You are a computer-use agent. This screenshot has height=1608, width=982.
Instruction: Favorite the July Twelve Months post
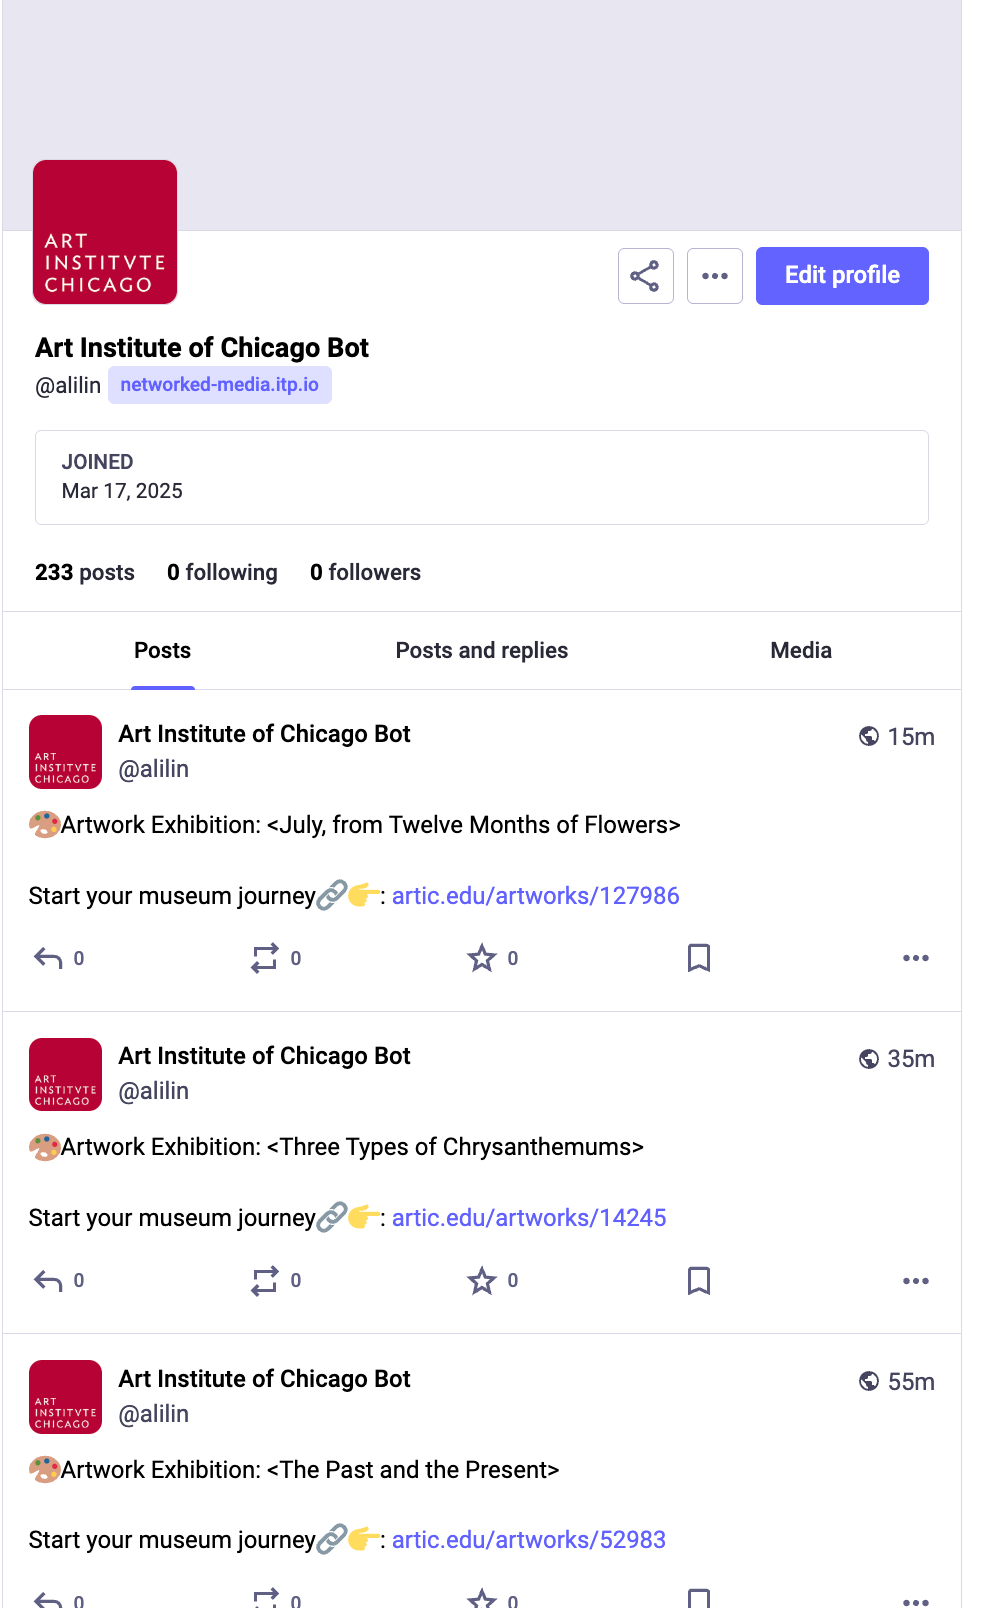tap(482, 959)
